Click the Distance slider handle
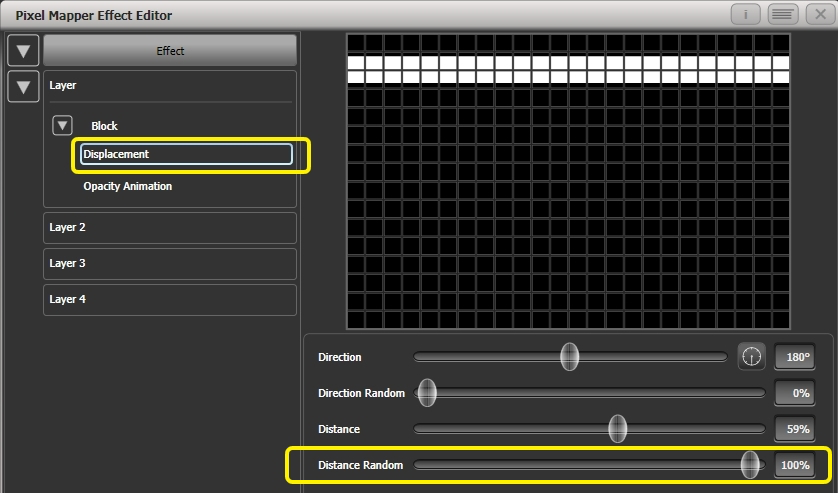 pos(618,429)
